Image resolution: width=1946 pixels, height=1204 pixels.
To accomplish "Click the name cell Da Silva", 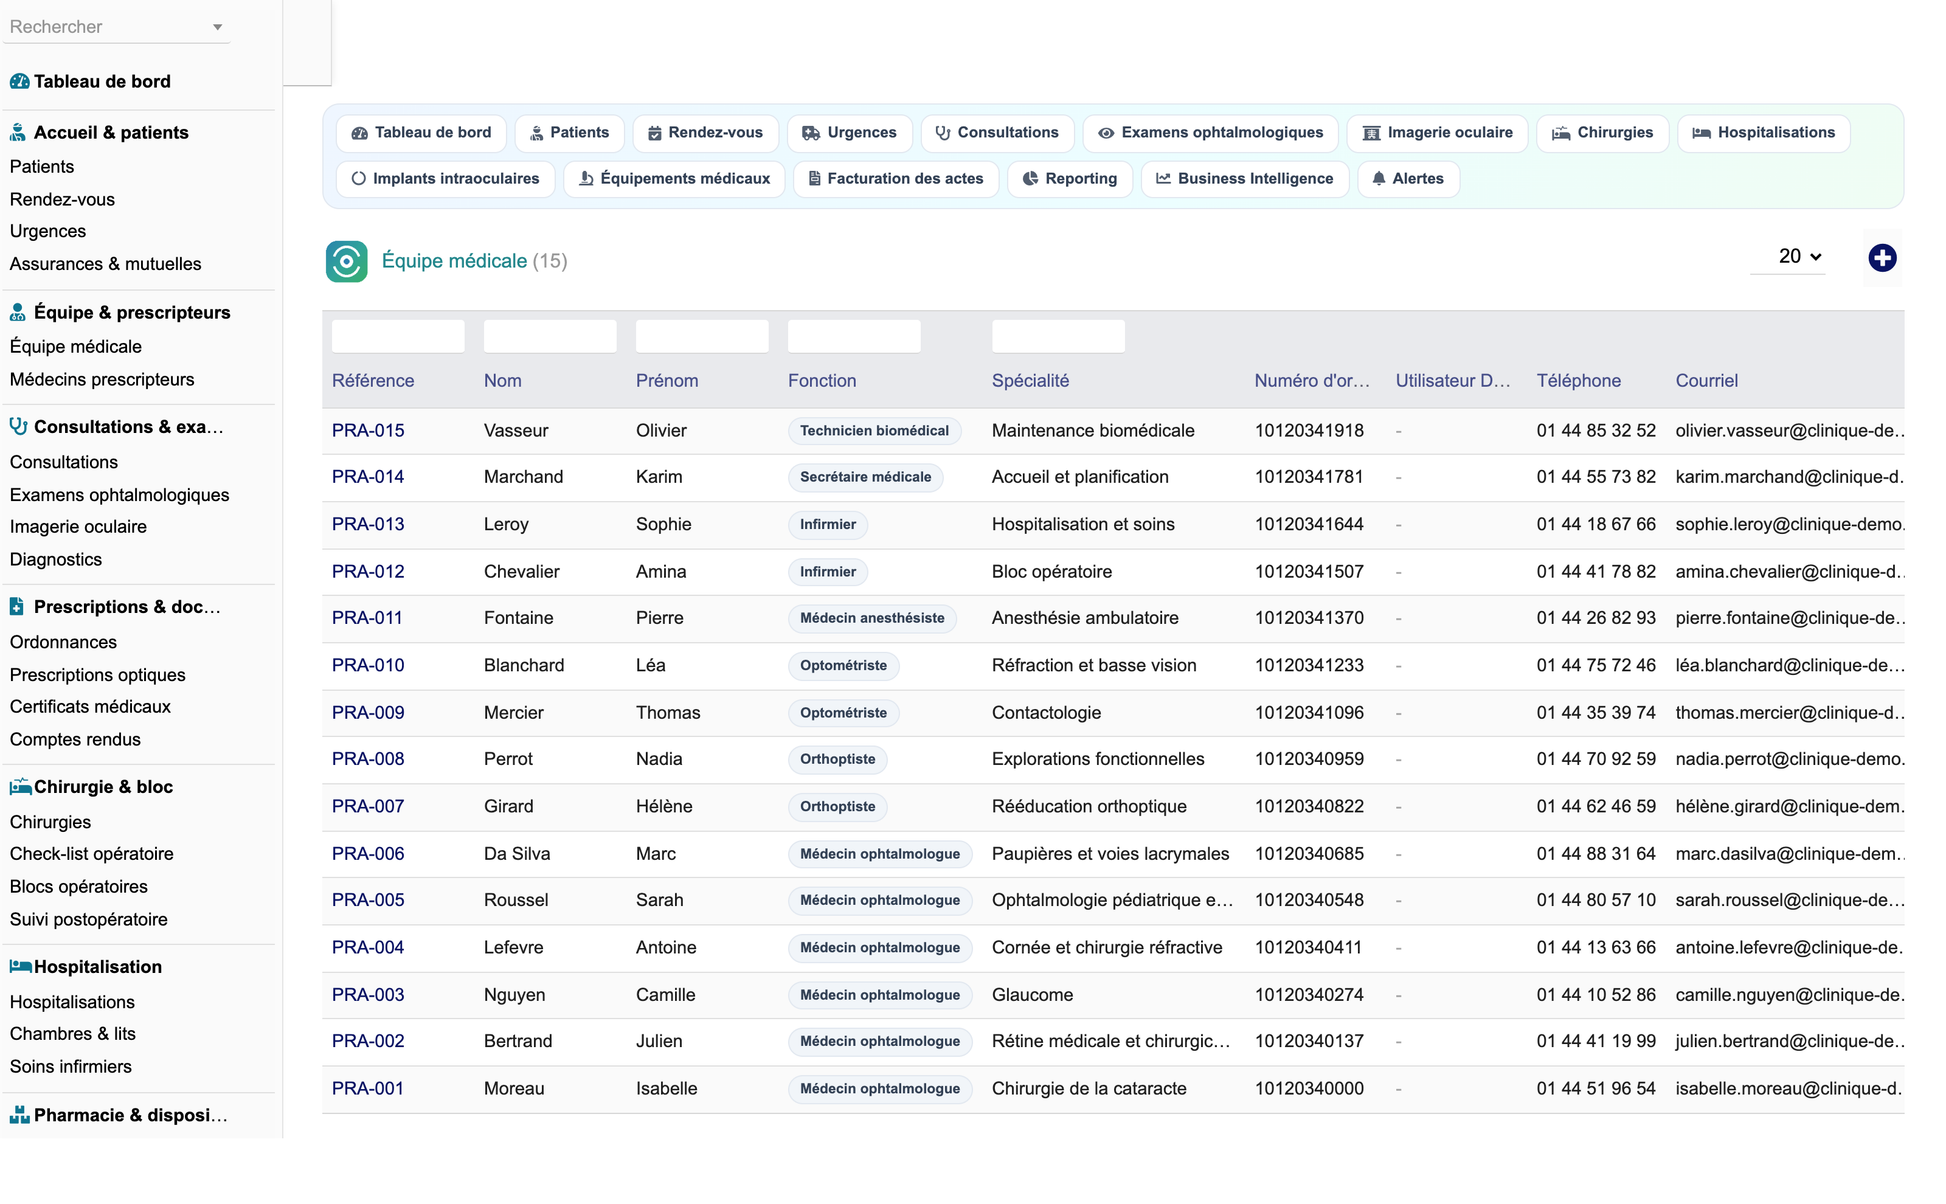I will [x=517, y=853].
